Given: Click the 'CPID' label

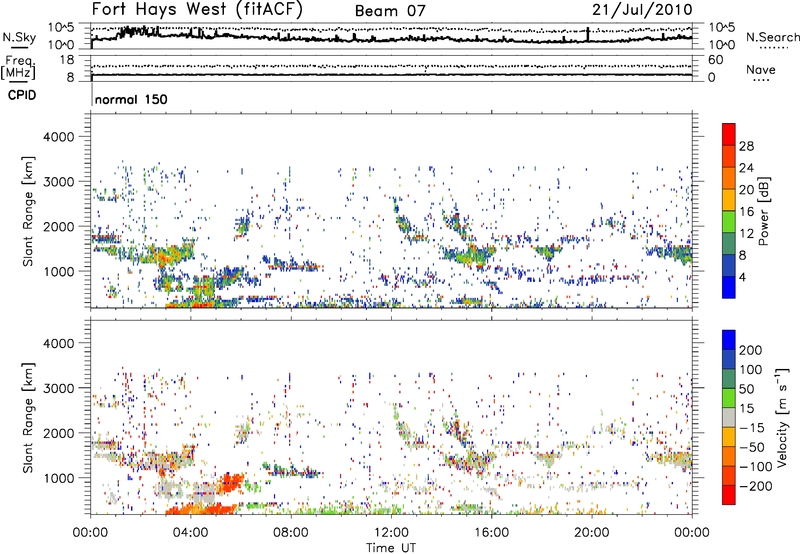Looking at the screenshot, I should (x=22, y=95).
